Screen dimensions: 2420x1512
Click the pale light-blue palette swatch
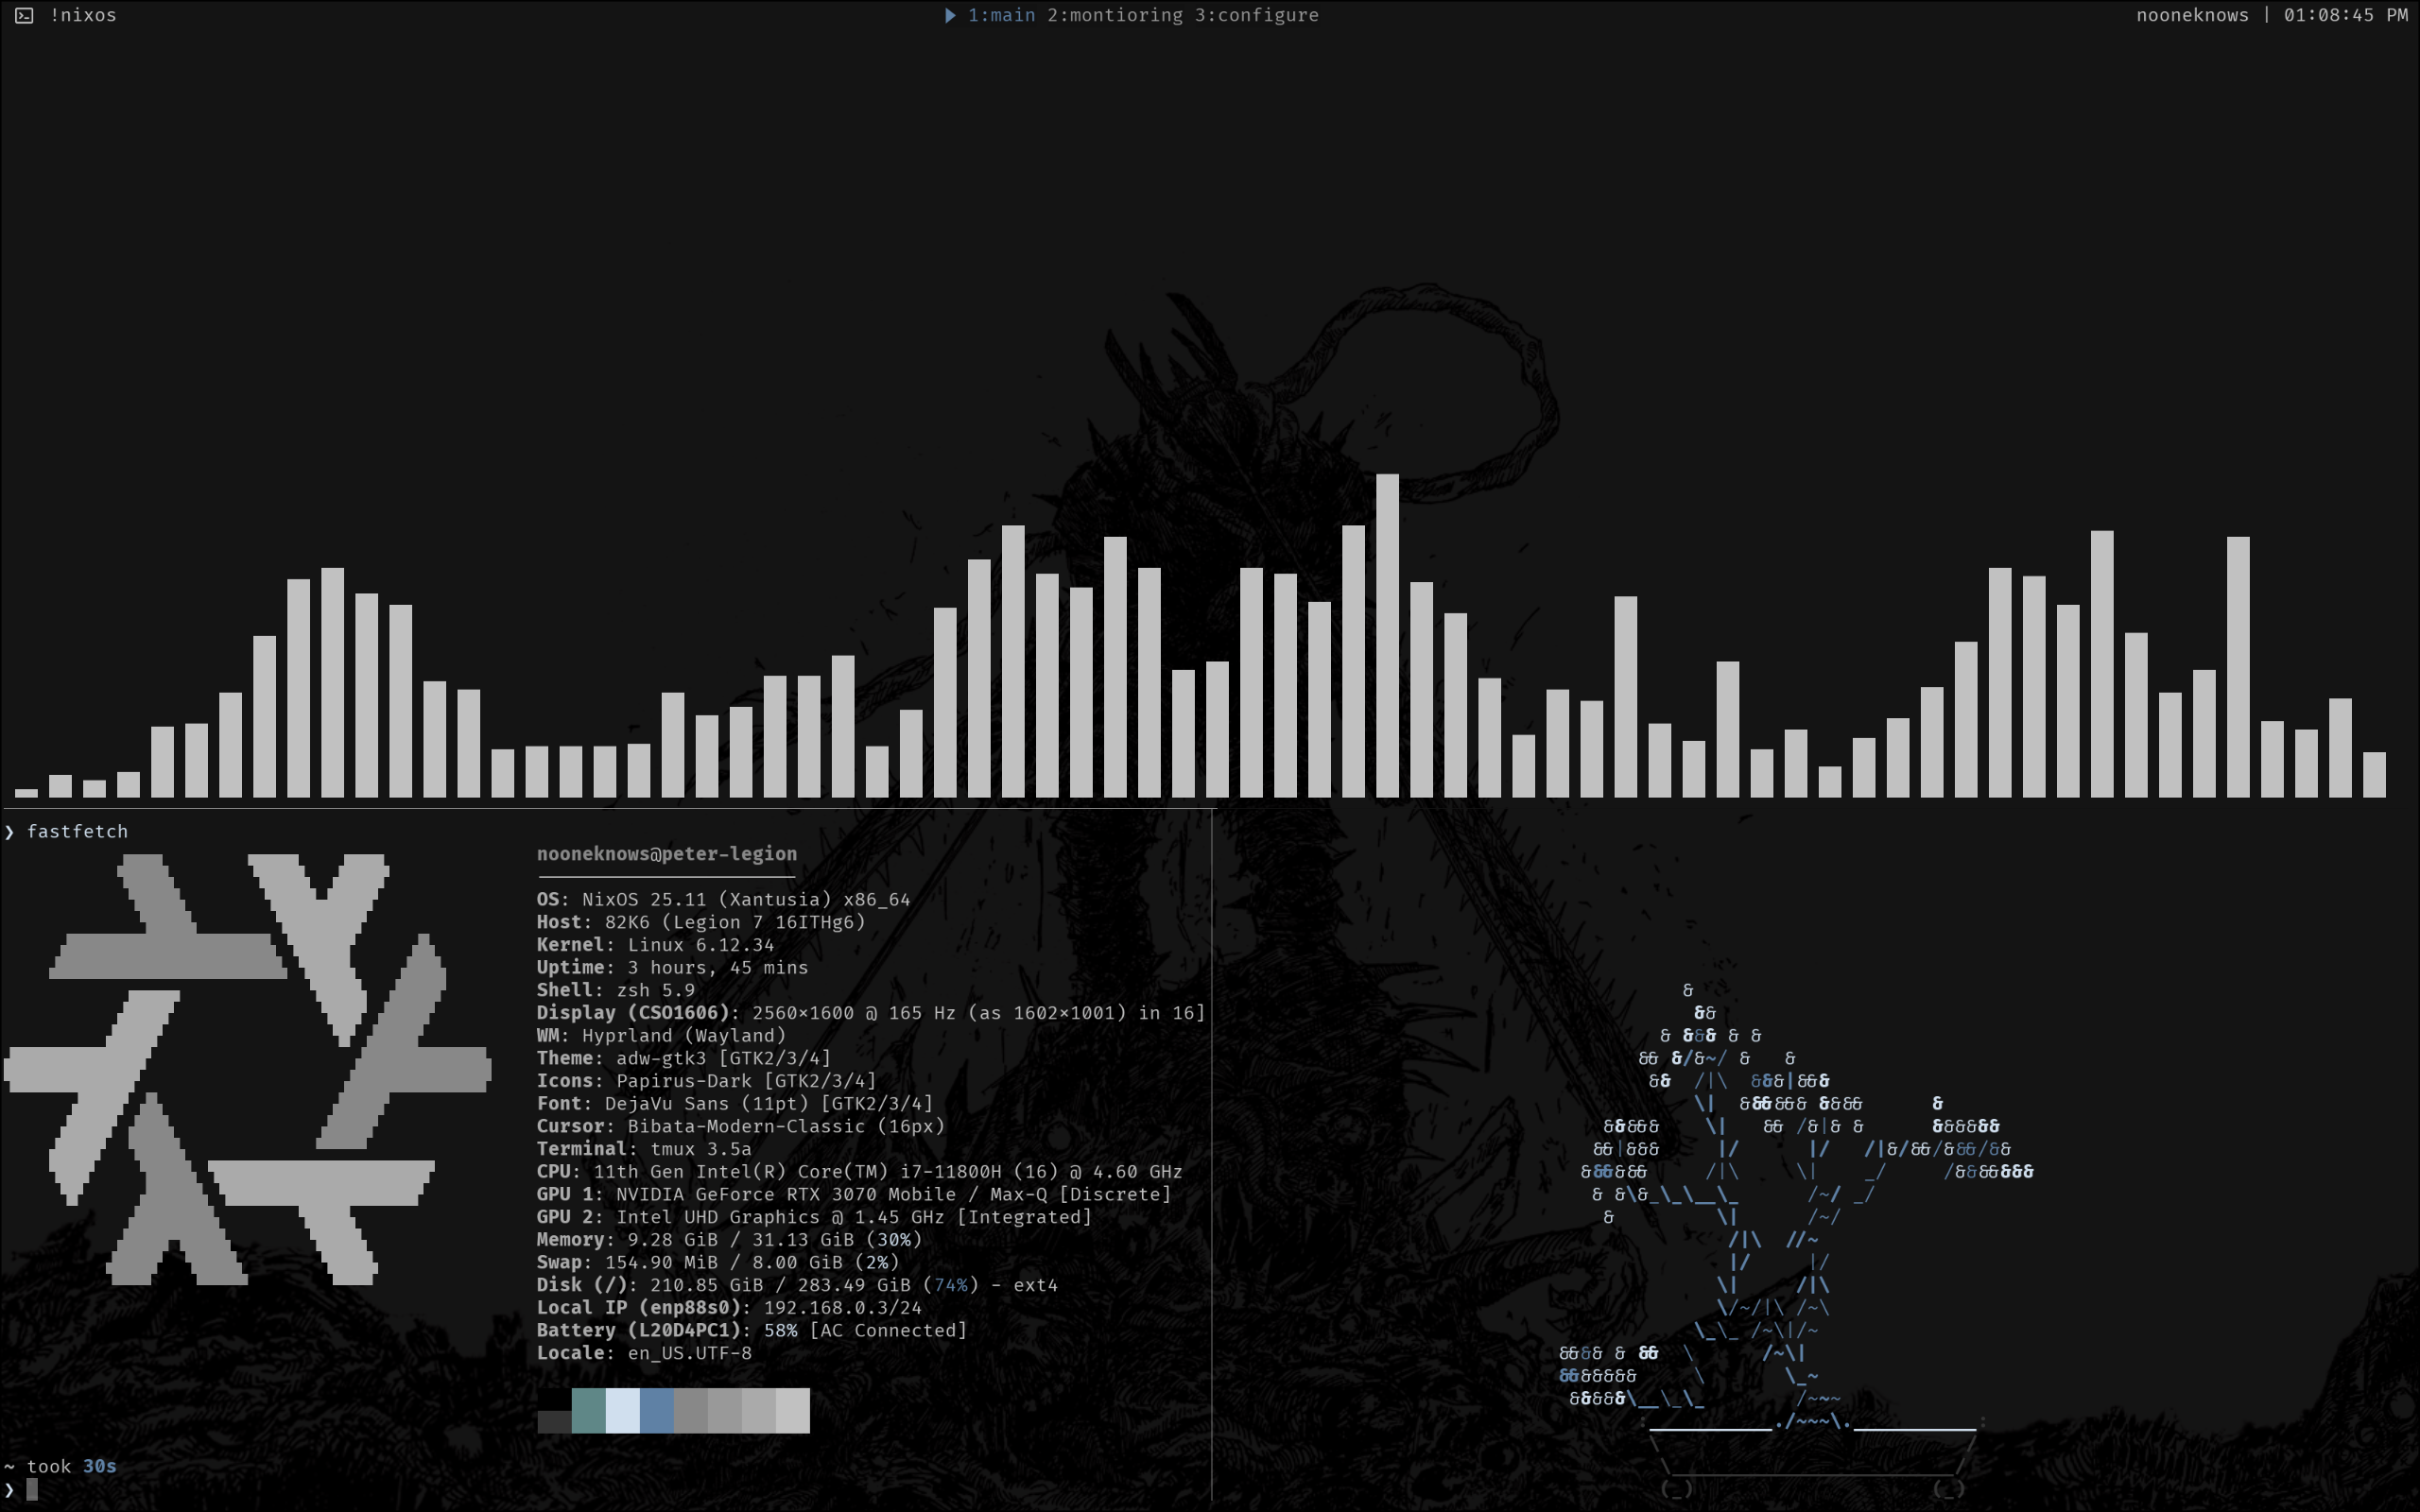[x=622, y=1410]
